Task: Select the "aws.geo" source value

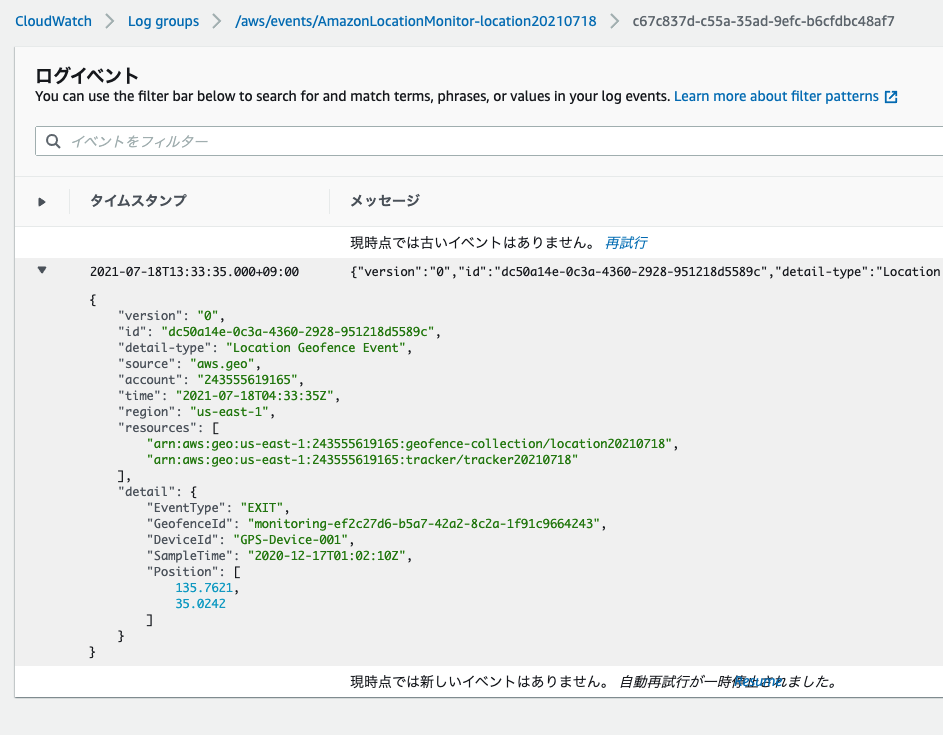Action: 222,364
